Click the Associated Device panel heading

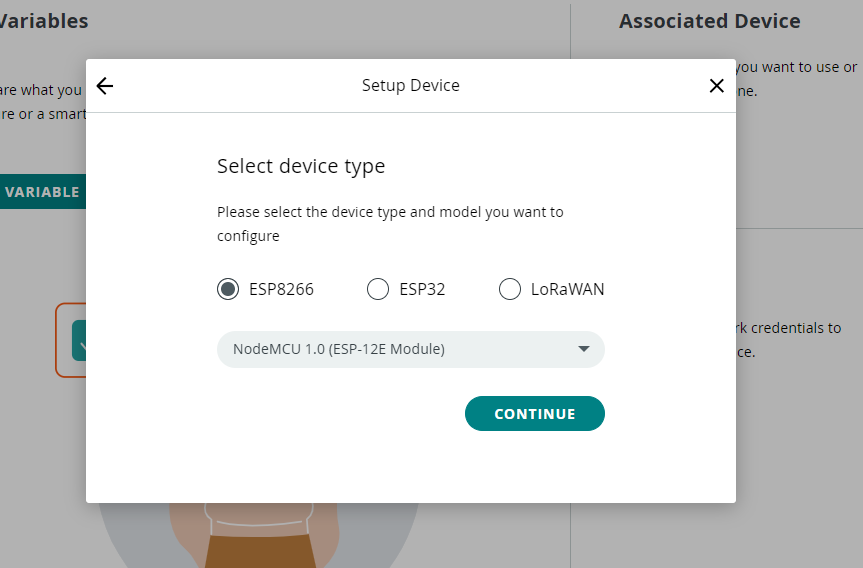pos(709,21)
